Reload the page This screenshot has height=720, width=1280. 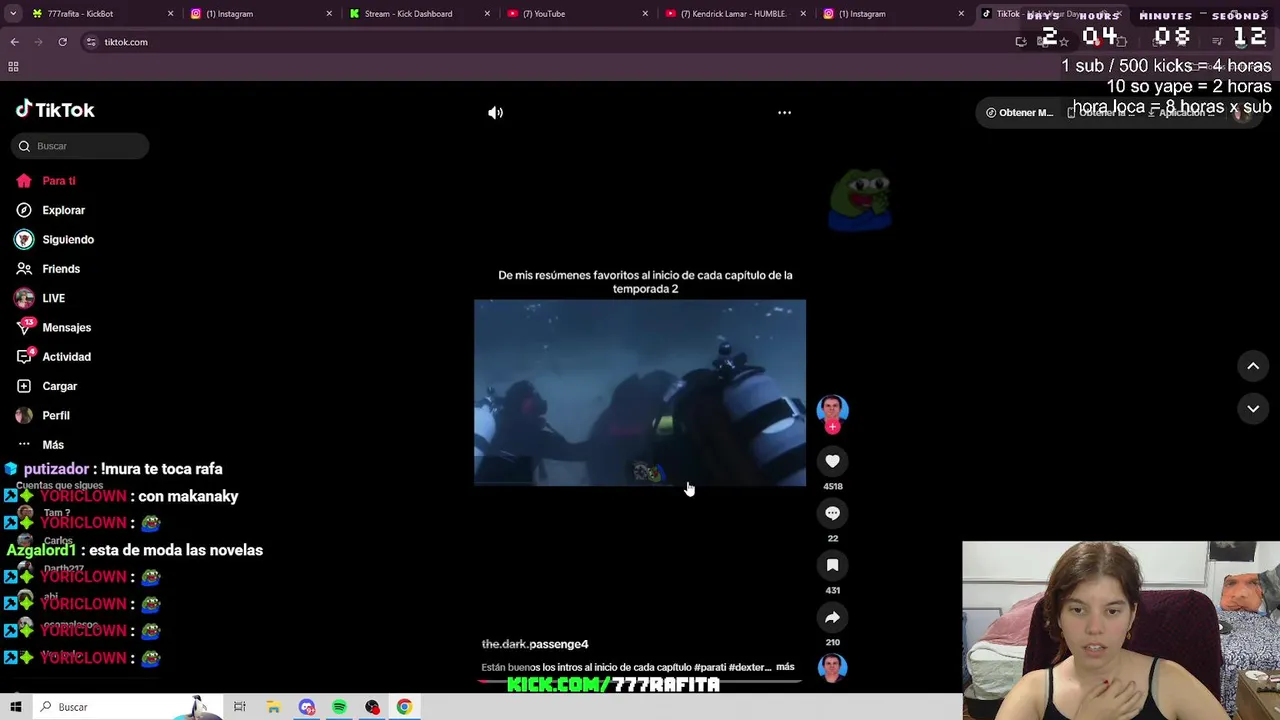click(x=62, y=42)
